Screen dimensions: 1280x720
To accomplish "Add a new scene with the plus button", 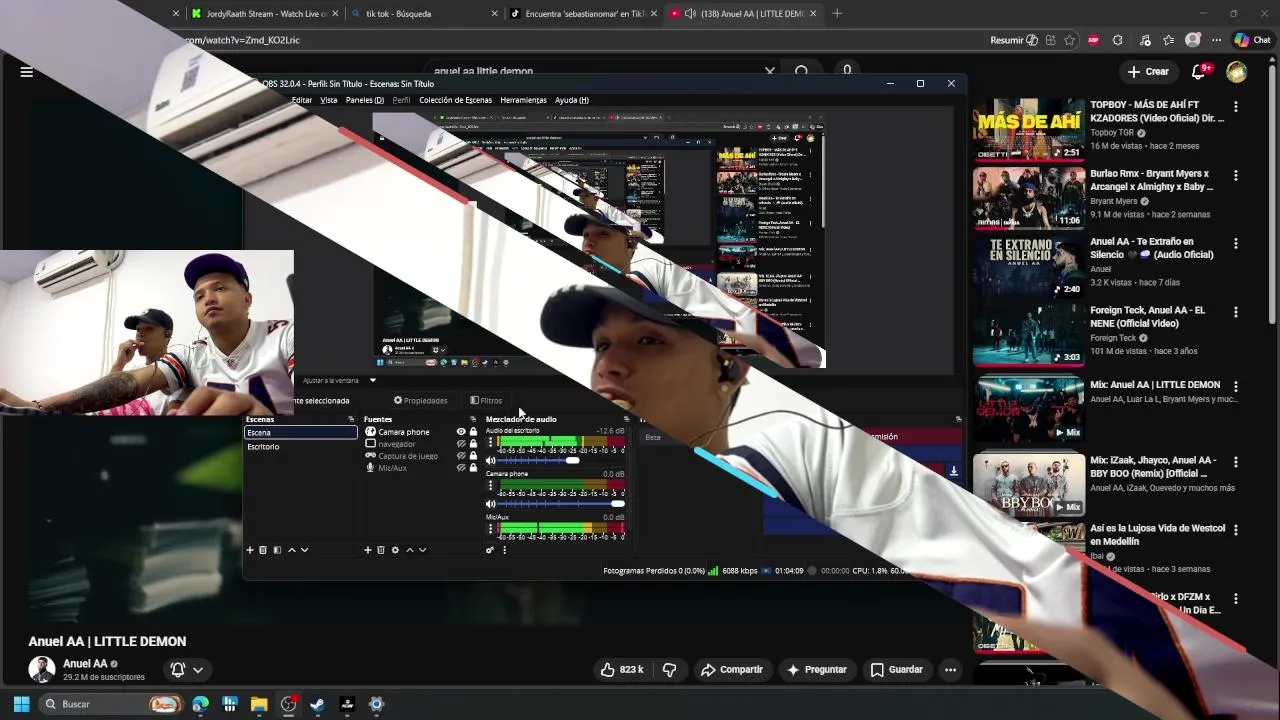I will click(x=250, y=550).
